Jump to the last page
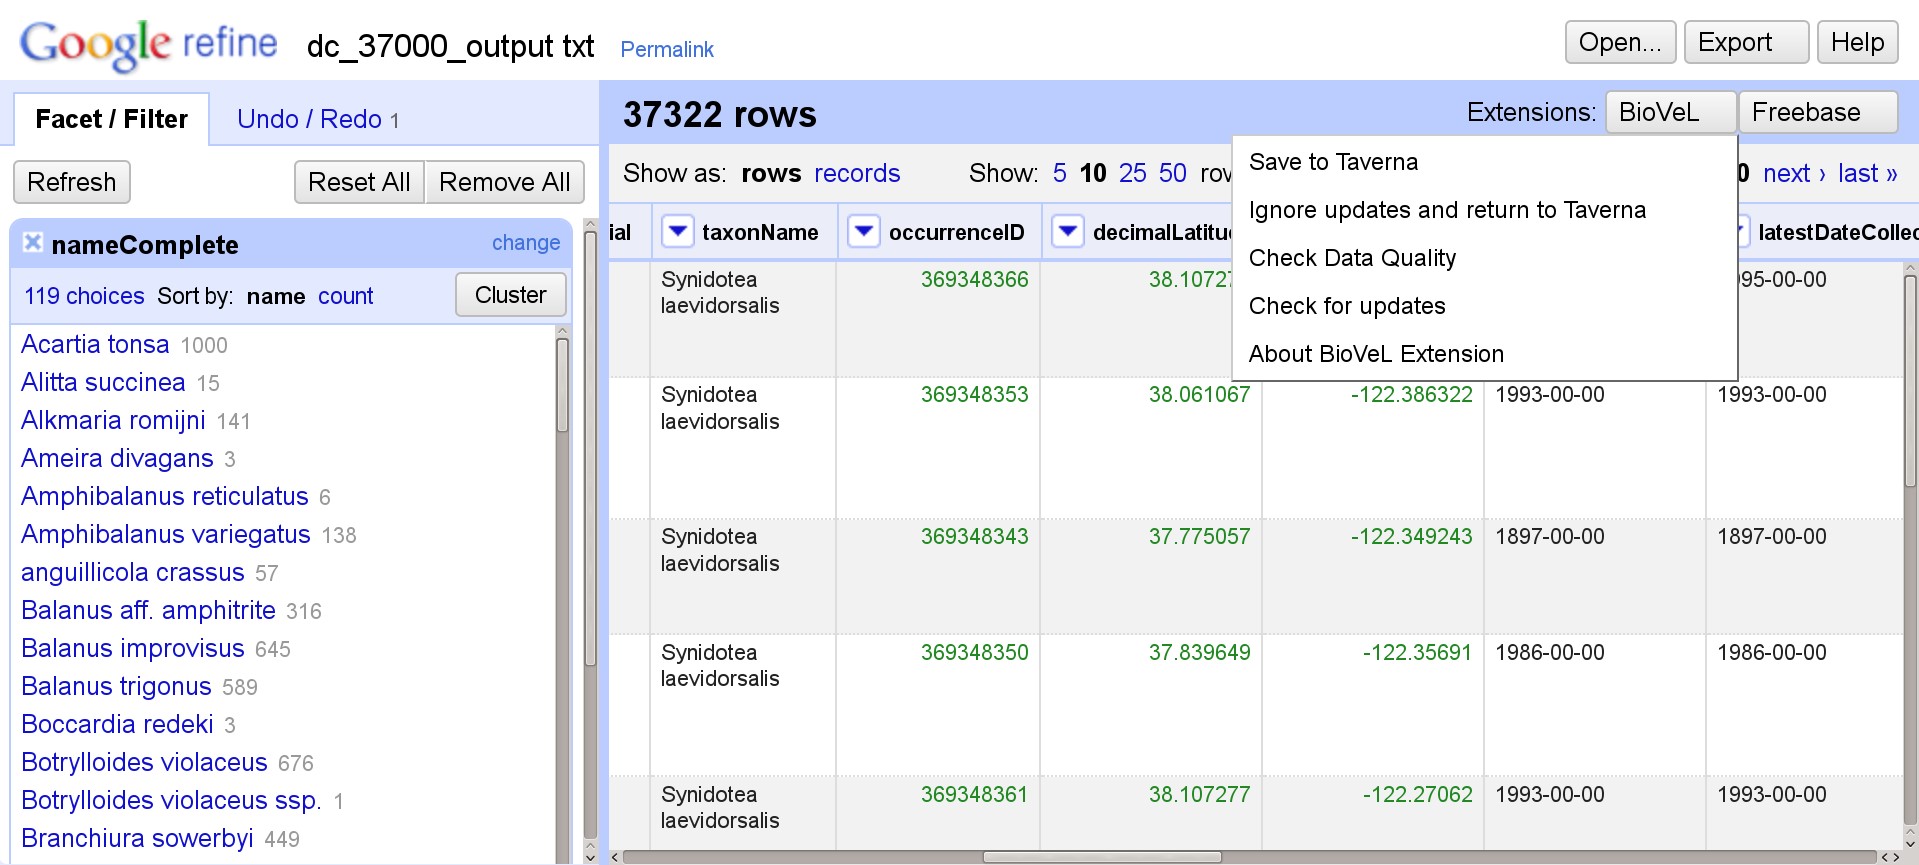 pos(1867,173)
